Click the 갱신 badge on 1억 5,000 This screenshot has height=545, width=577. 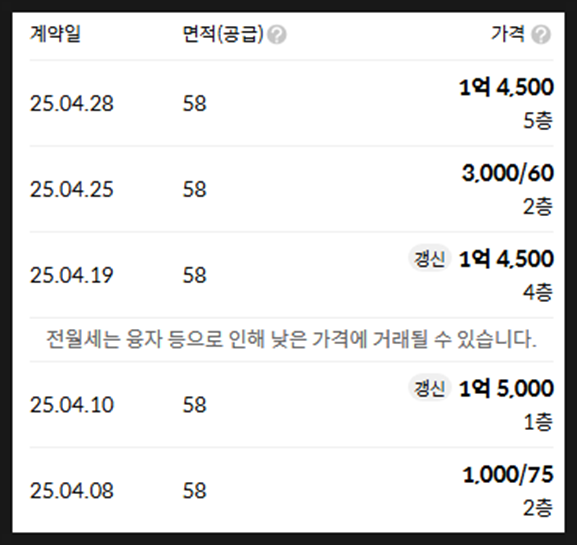(429, 388)
